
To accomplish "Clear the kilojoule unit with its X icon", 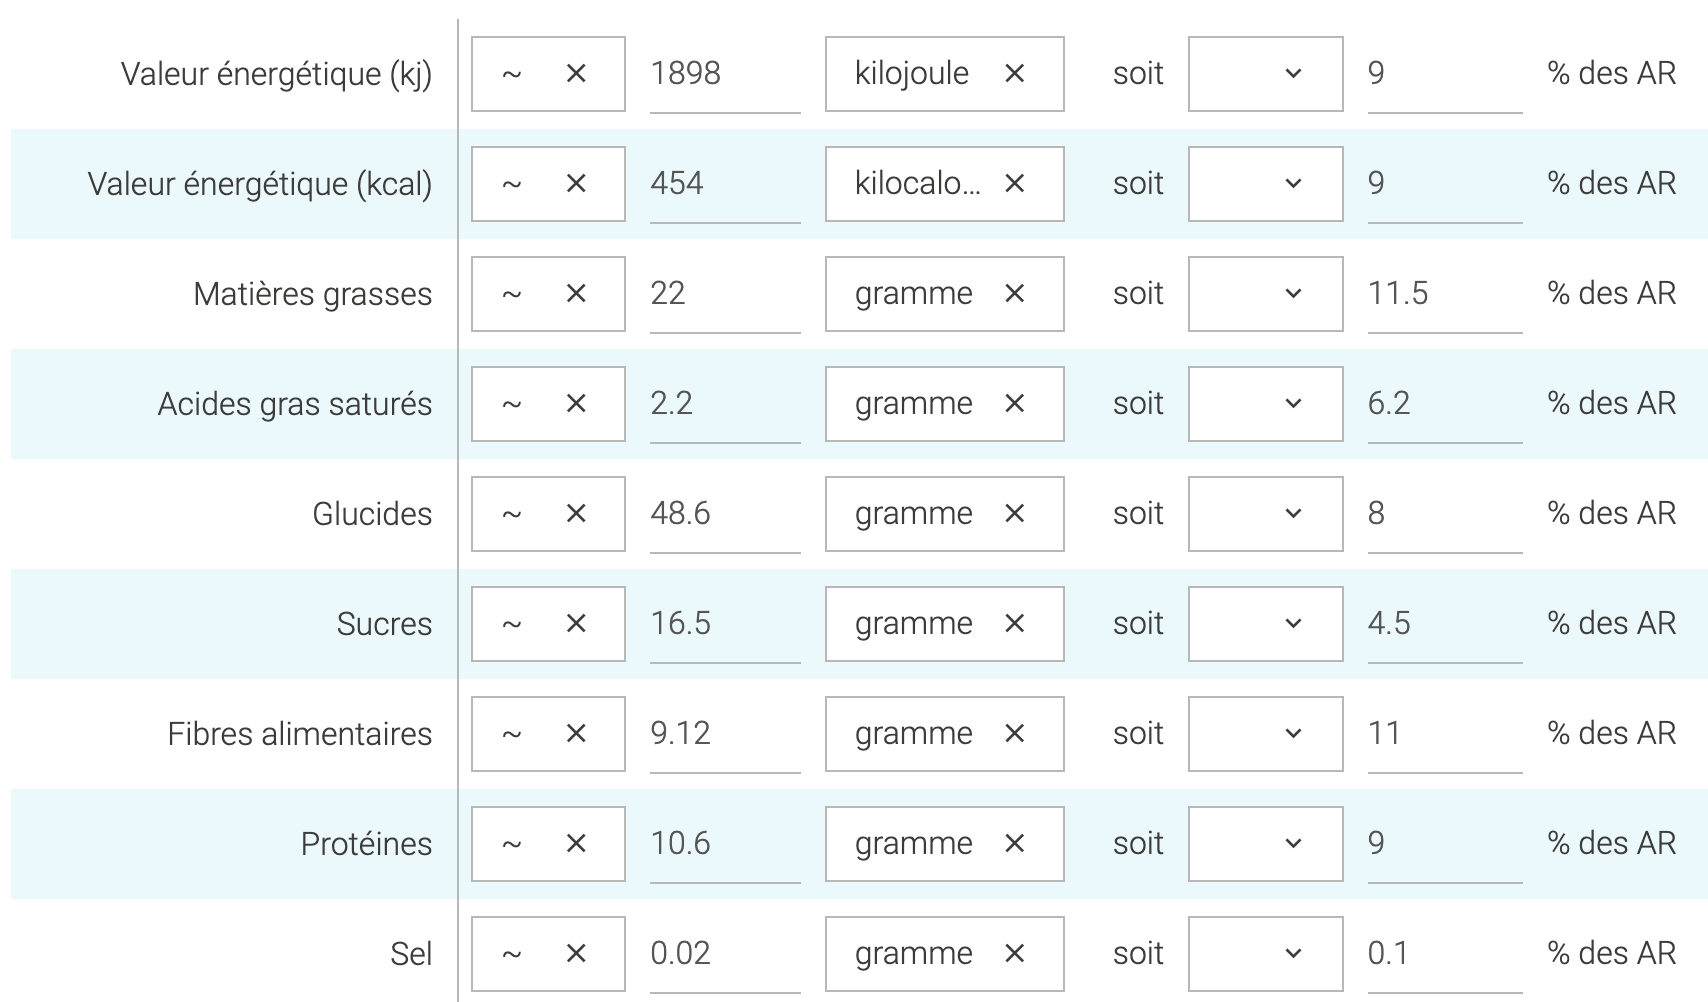I will pos(1014,74).
